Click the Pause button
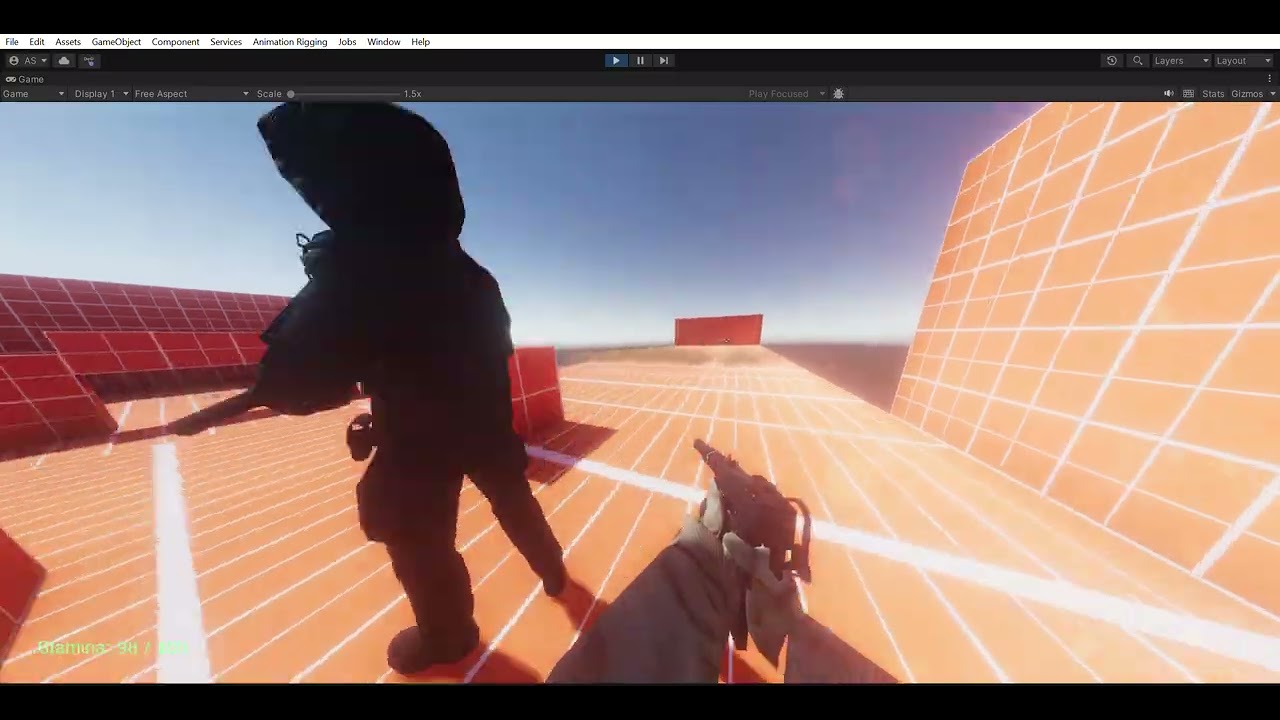1280x720 pixels. coord(640,61)
